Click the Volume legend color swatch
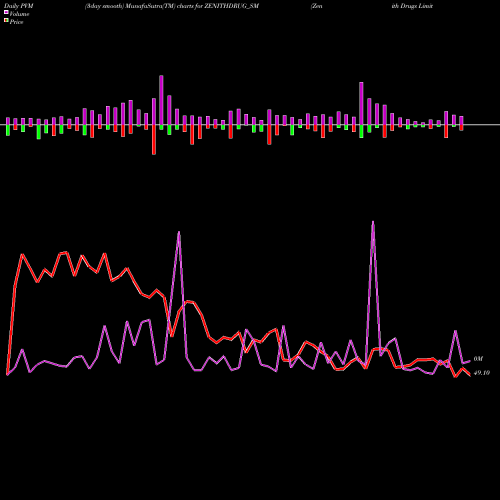This screenshot has height=500, width=500. (6, 12)
